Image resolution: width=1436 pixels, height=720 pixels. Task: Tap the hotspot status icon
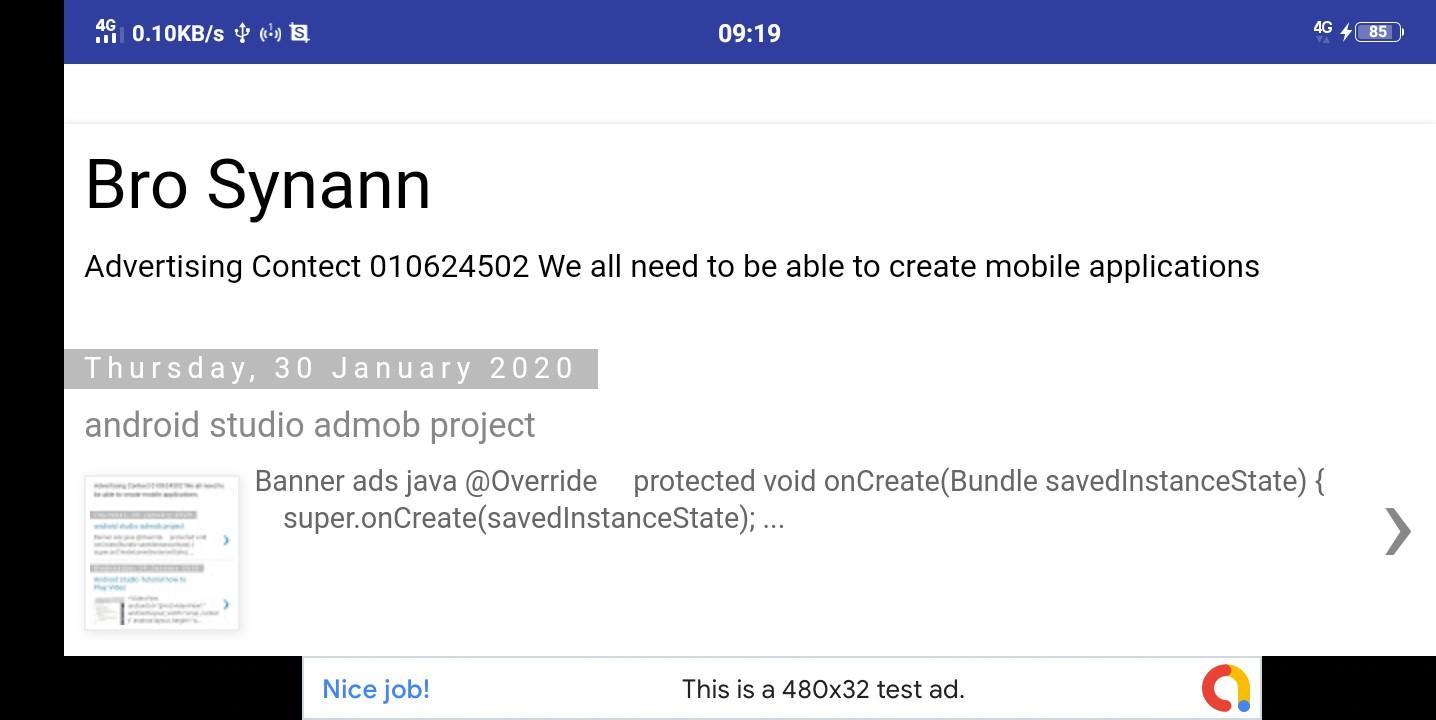click(270, 33)
